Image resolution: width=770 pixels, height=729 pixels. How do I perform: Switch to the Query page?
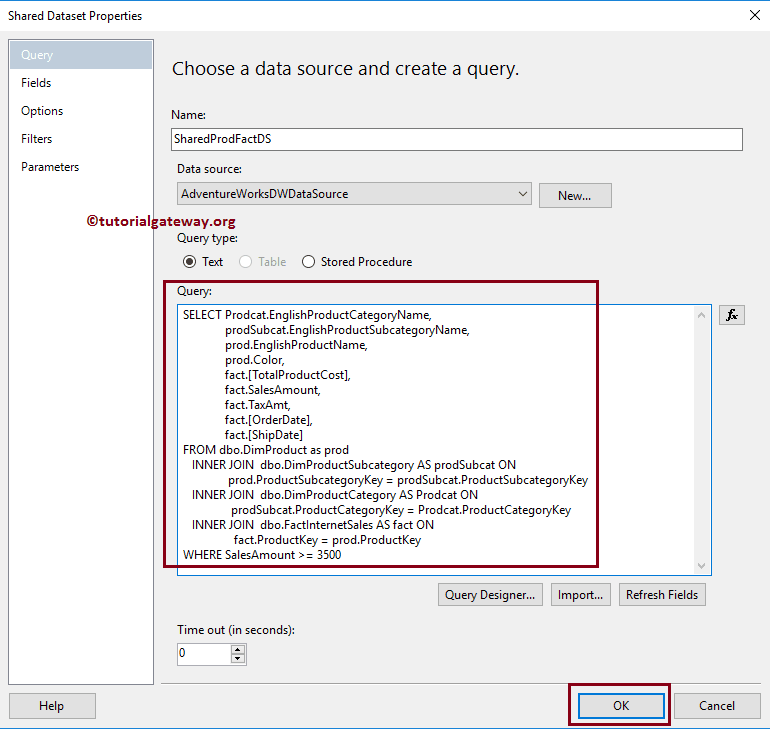pyautogui.click(x=81, y=55)
